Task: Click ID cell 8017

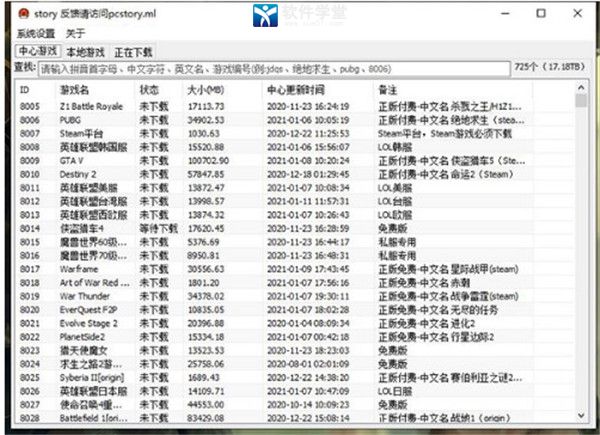Action: click(30, 269)
